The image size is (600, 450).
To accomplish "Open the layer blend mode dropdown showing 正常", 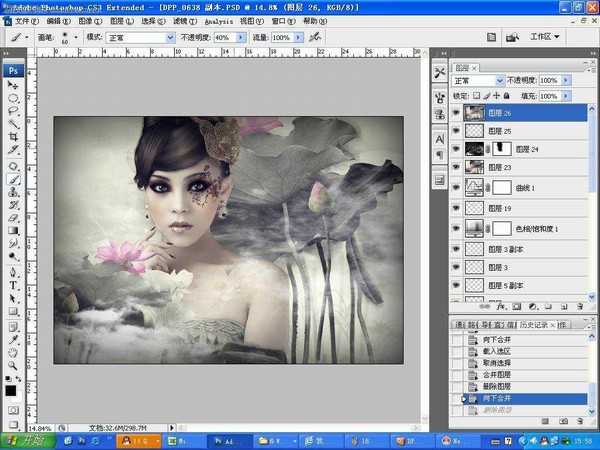I will pyautogui.click(x=478, y=80).
